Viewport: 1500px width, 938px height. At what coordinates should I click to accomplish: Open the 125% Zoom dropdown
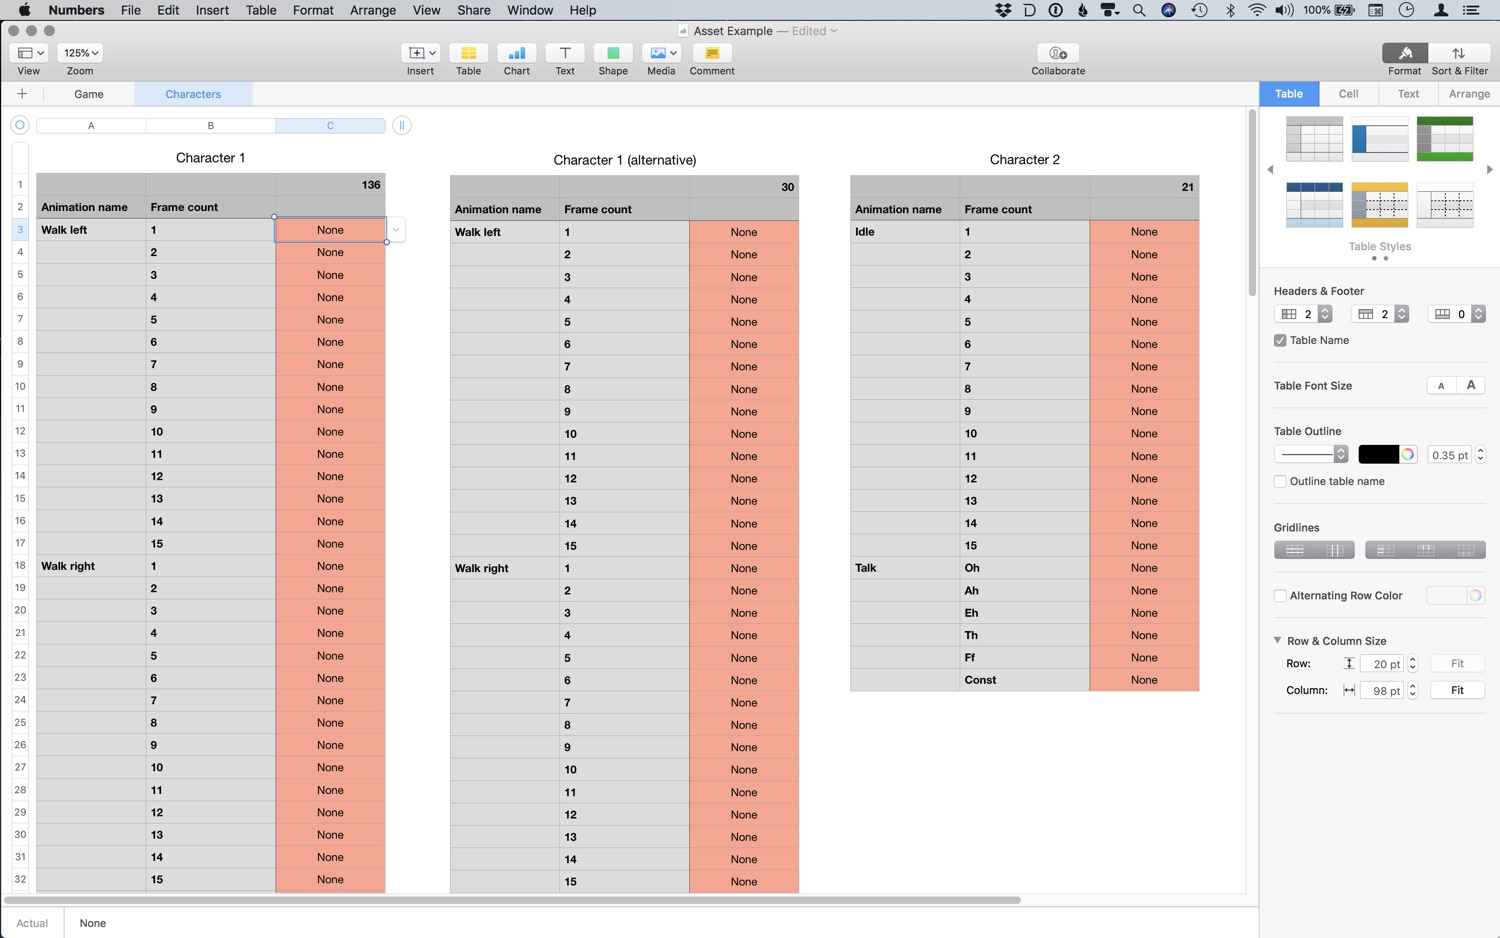[80, 53]
